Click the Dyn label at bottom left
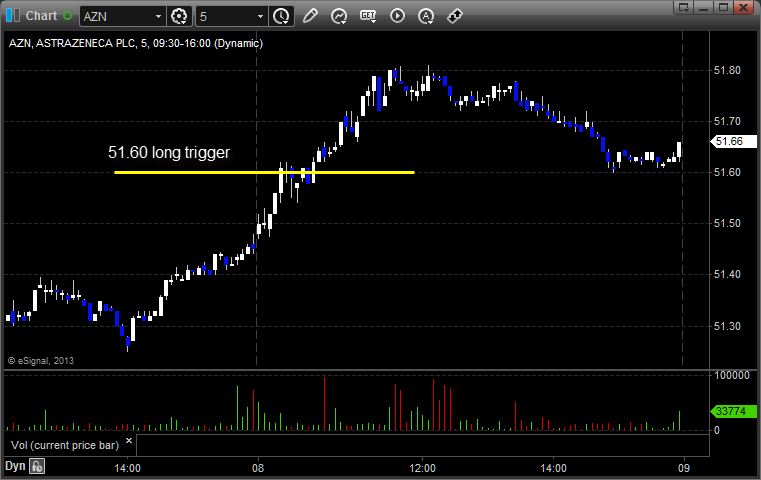 [15, 466]
